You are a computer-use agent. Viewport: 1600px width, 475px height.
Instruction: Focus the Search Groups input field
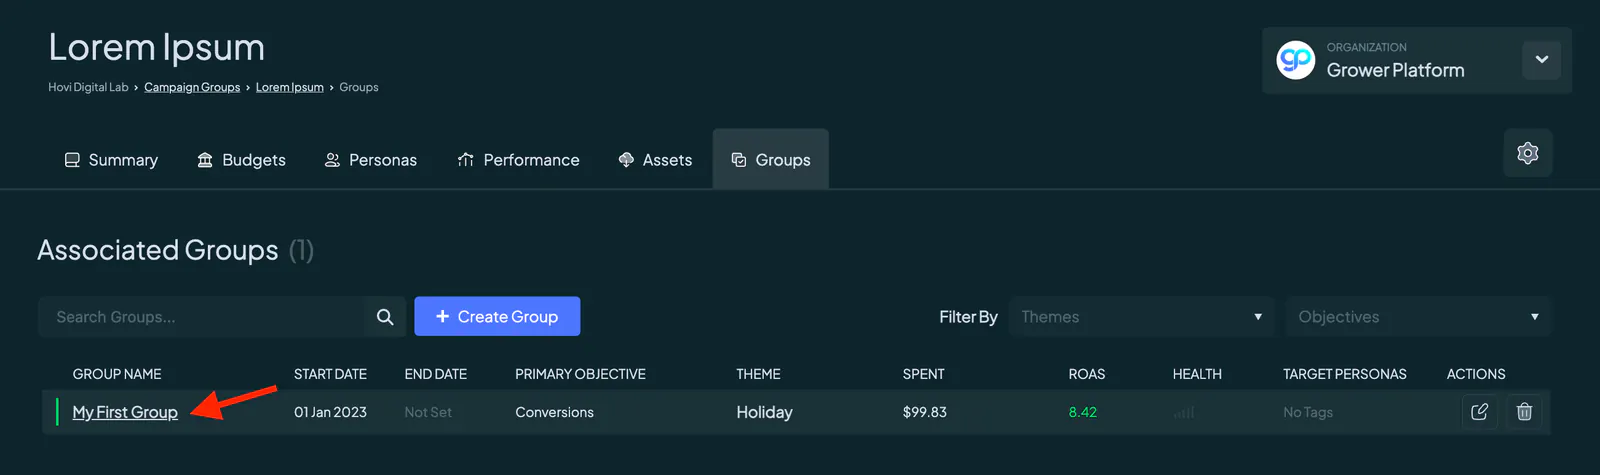(x=202, y=317)
